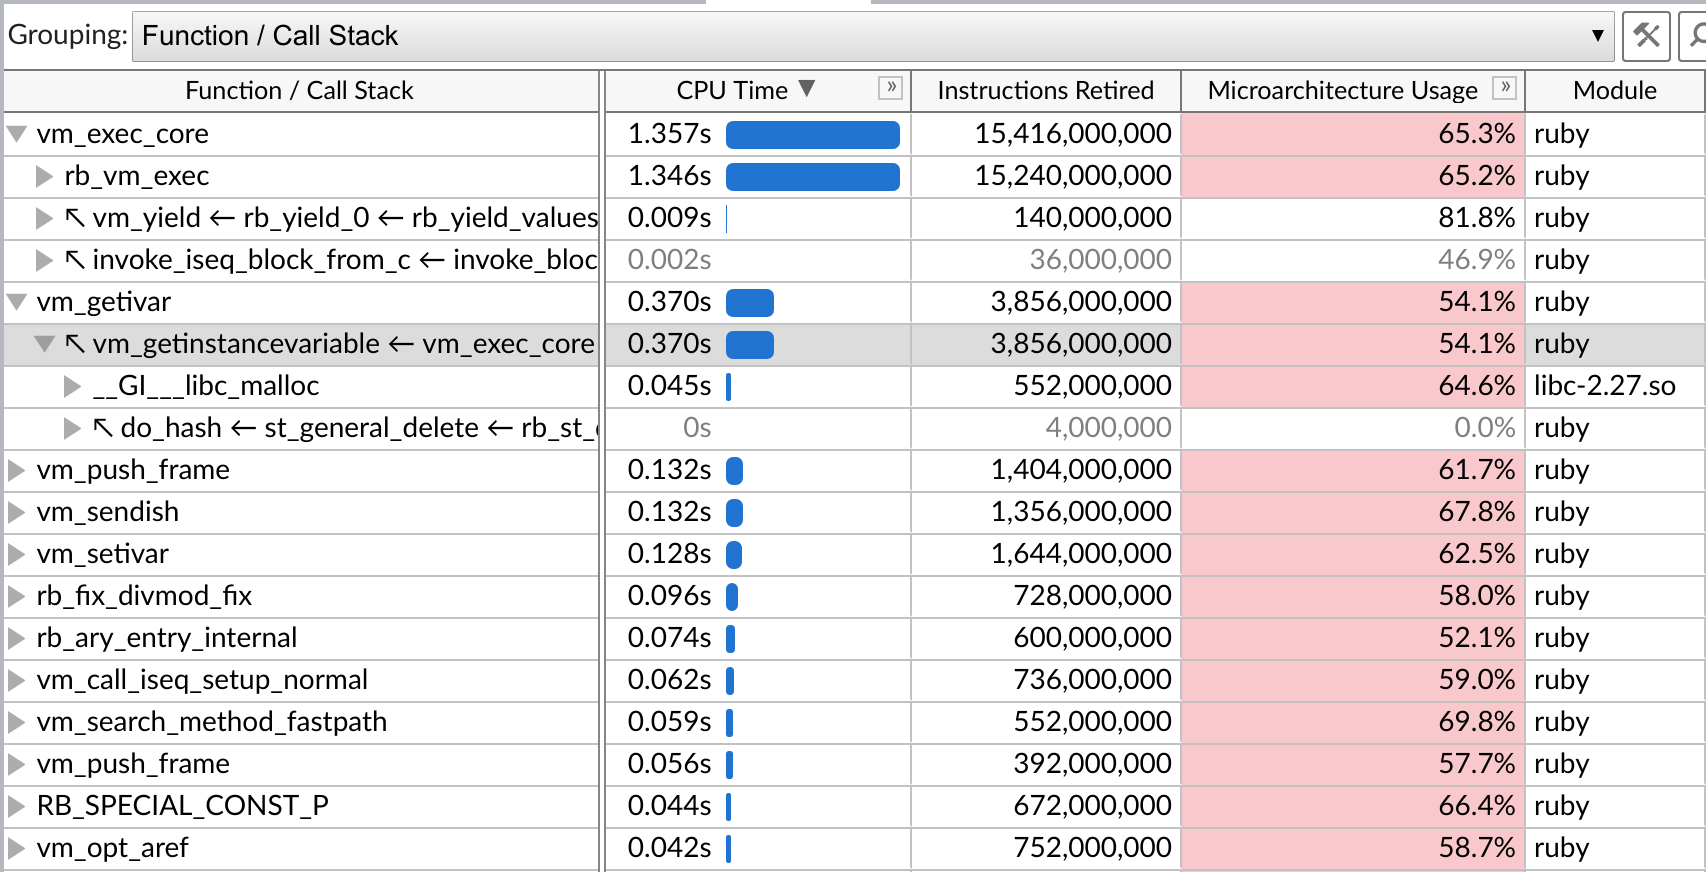Select the vm_call_iseq_setup_normal function name

tap(203, 680)
